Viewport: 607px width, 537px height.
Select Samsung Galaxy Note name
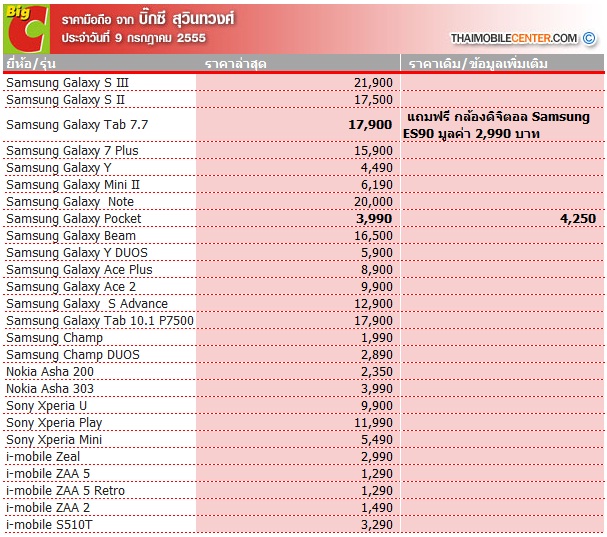70,202
